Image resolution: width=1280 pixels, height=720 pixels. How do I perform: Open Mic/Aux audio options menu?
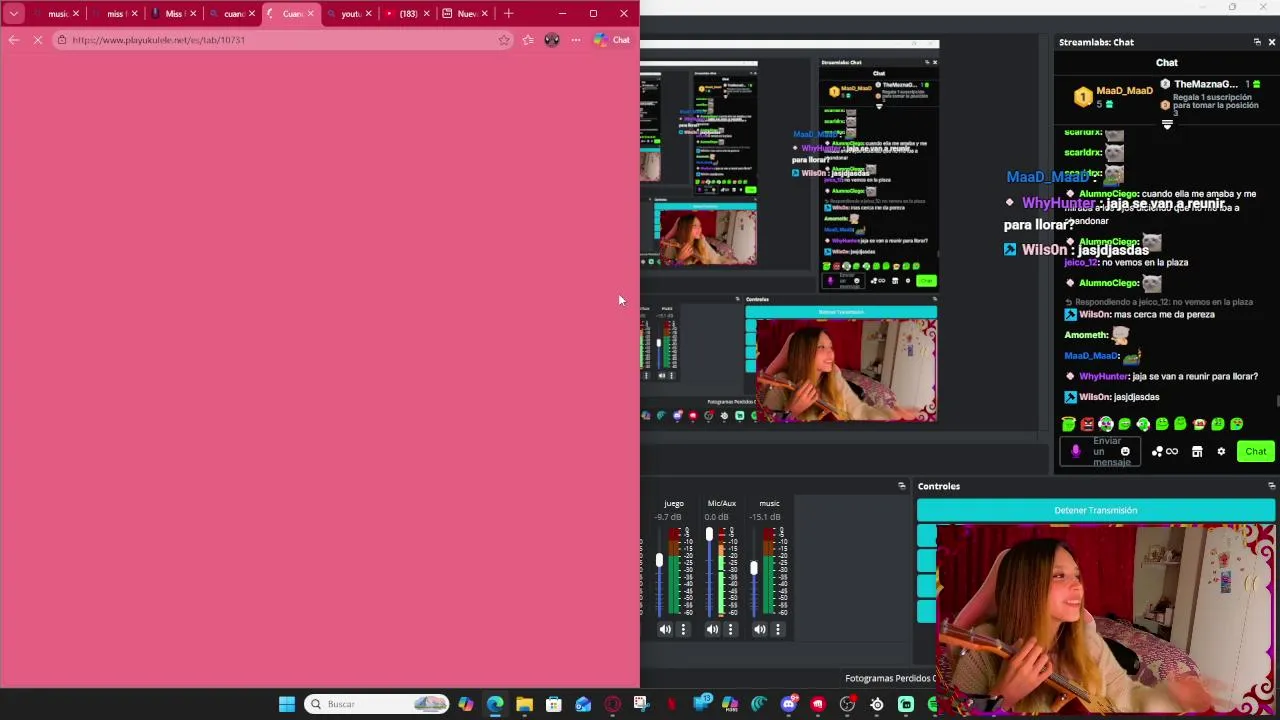click(730, 629)
